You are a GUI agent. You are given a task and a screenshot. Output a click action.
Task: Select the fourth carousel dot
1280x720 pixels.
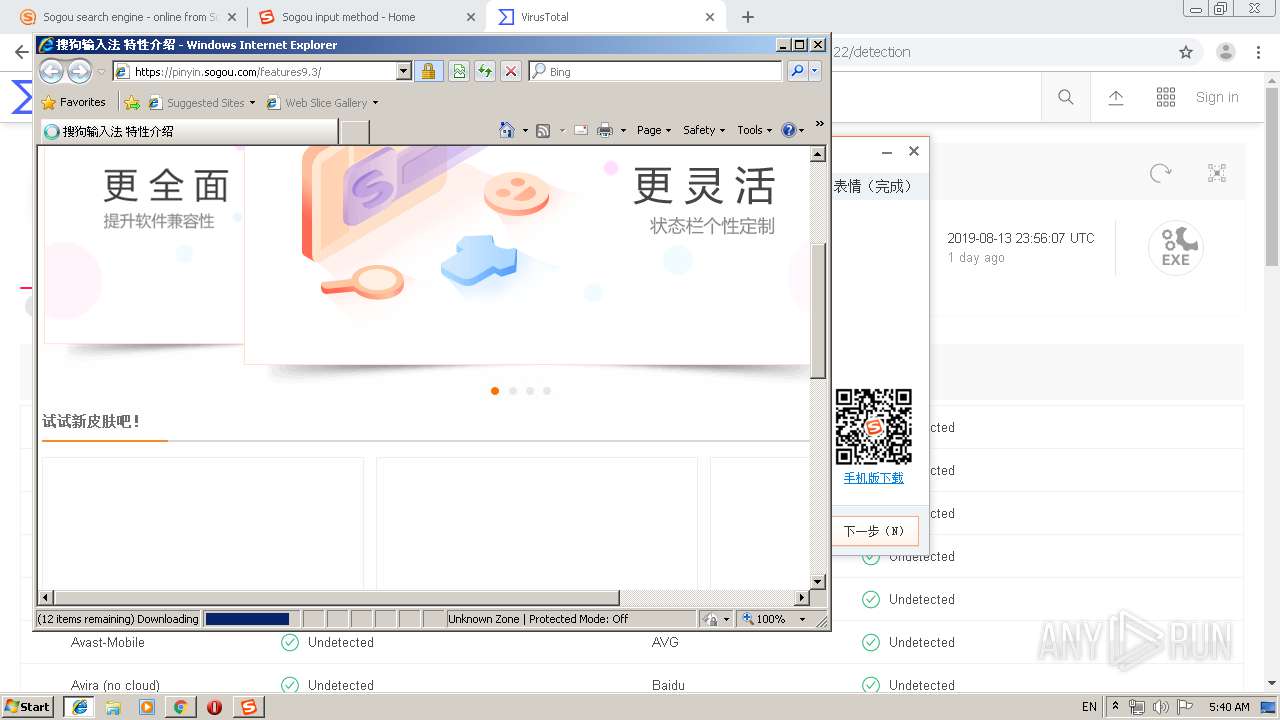[547, 391]
